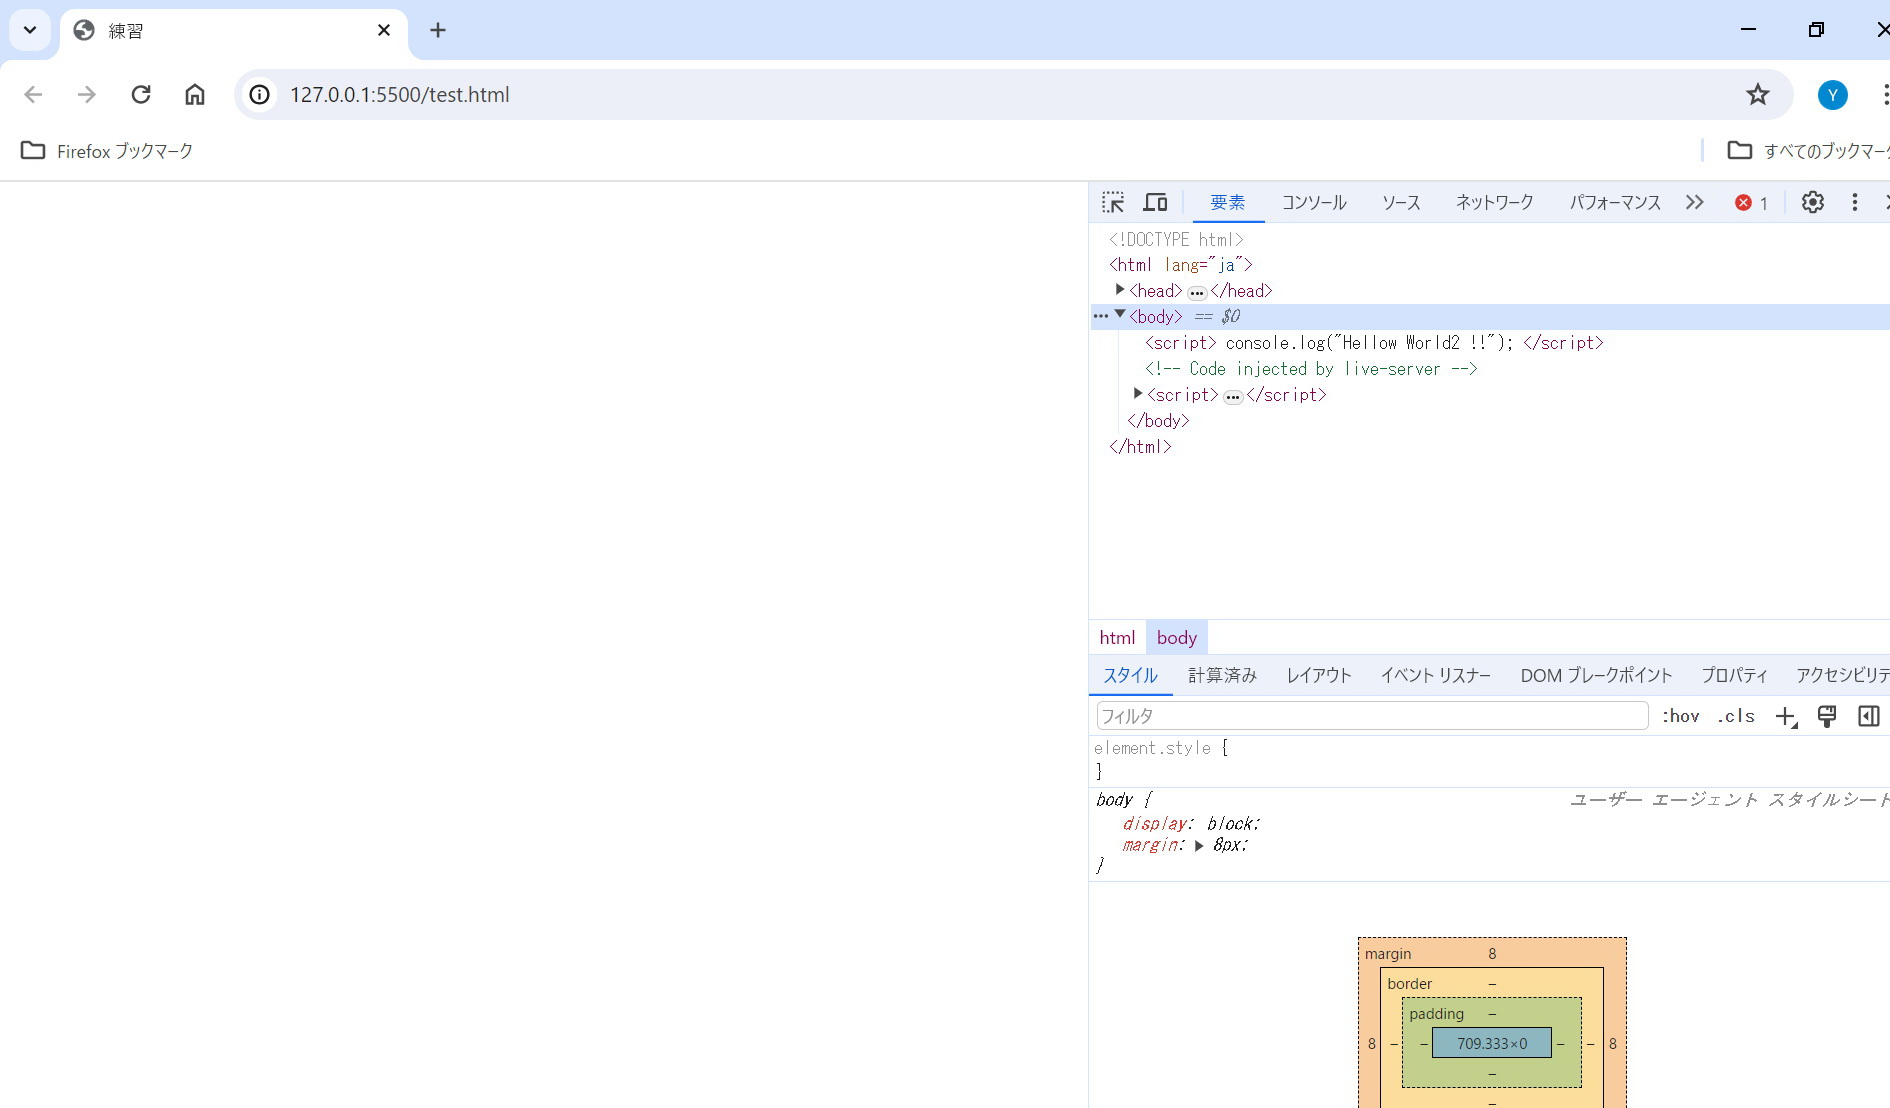Expand the injected script node
Image resolution: width=1890 pixels, height=1108 pixels.
(x=1138, y=394)
